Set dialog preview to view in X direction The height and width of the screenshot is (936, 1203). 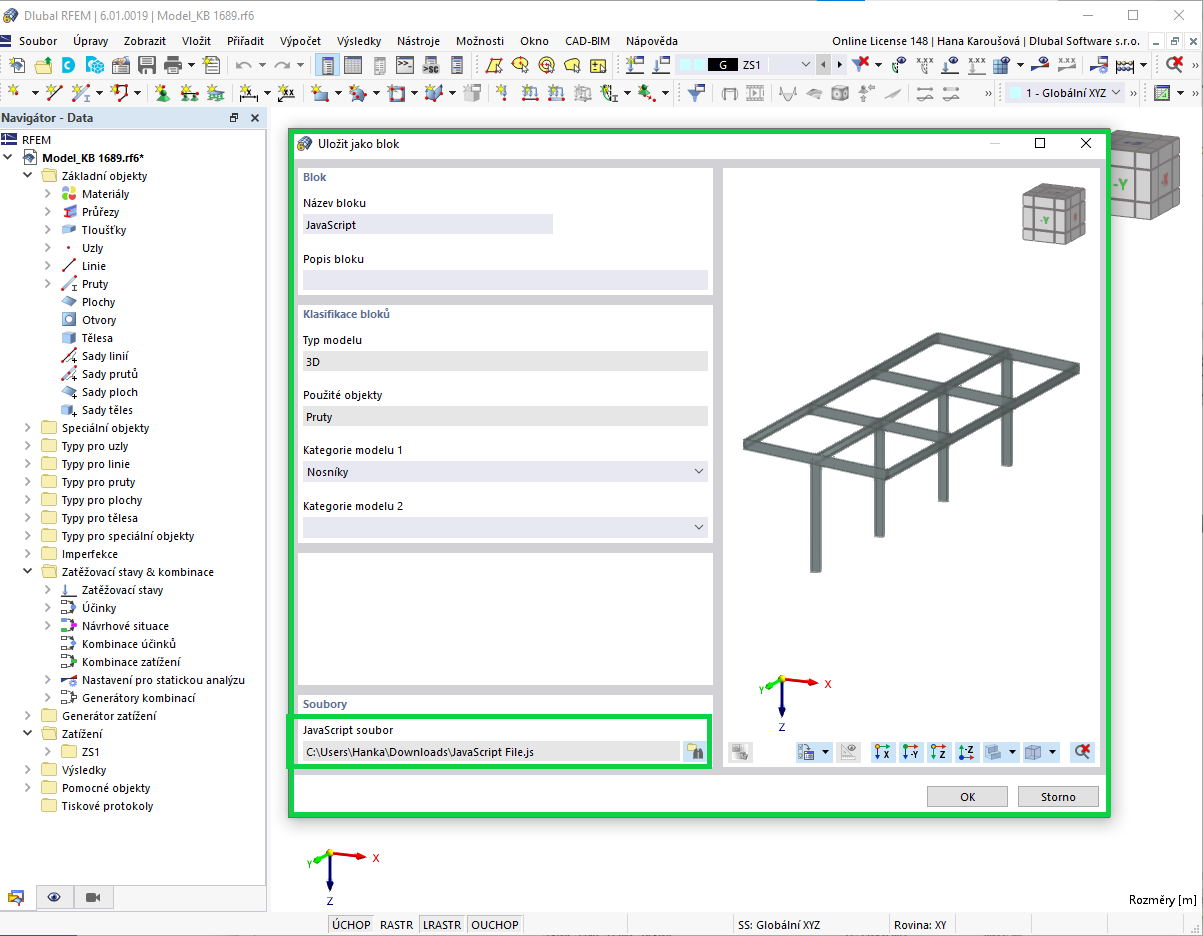point(882,752)
